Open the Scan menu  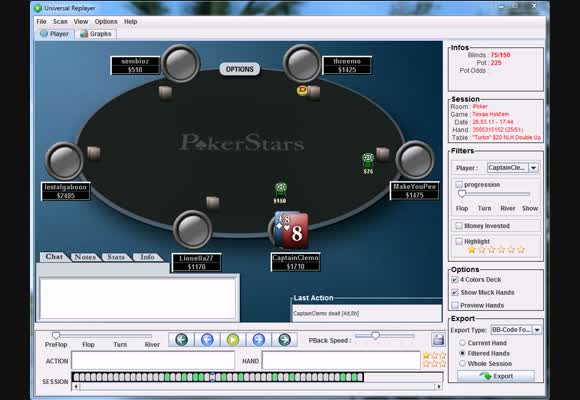point(60,21)
